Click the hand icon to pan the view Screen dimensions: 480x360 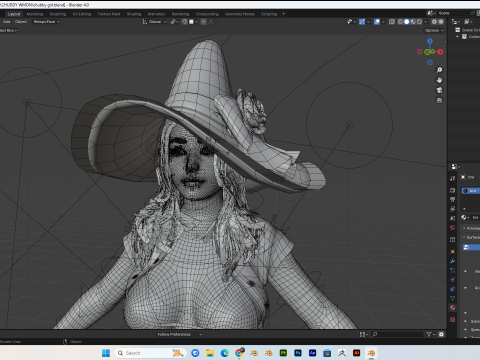tap(439, 80)
